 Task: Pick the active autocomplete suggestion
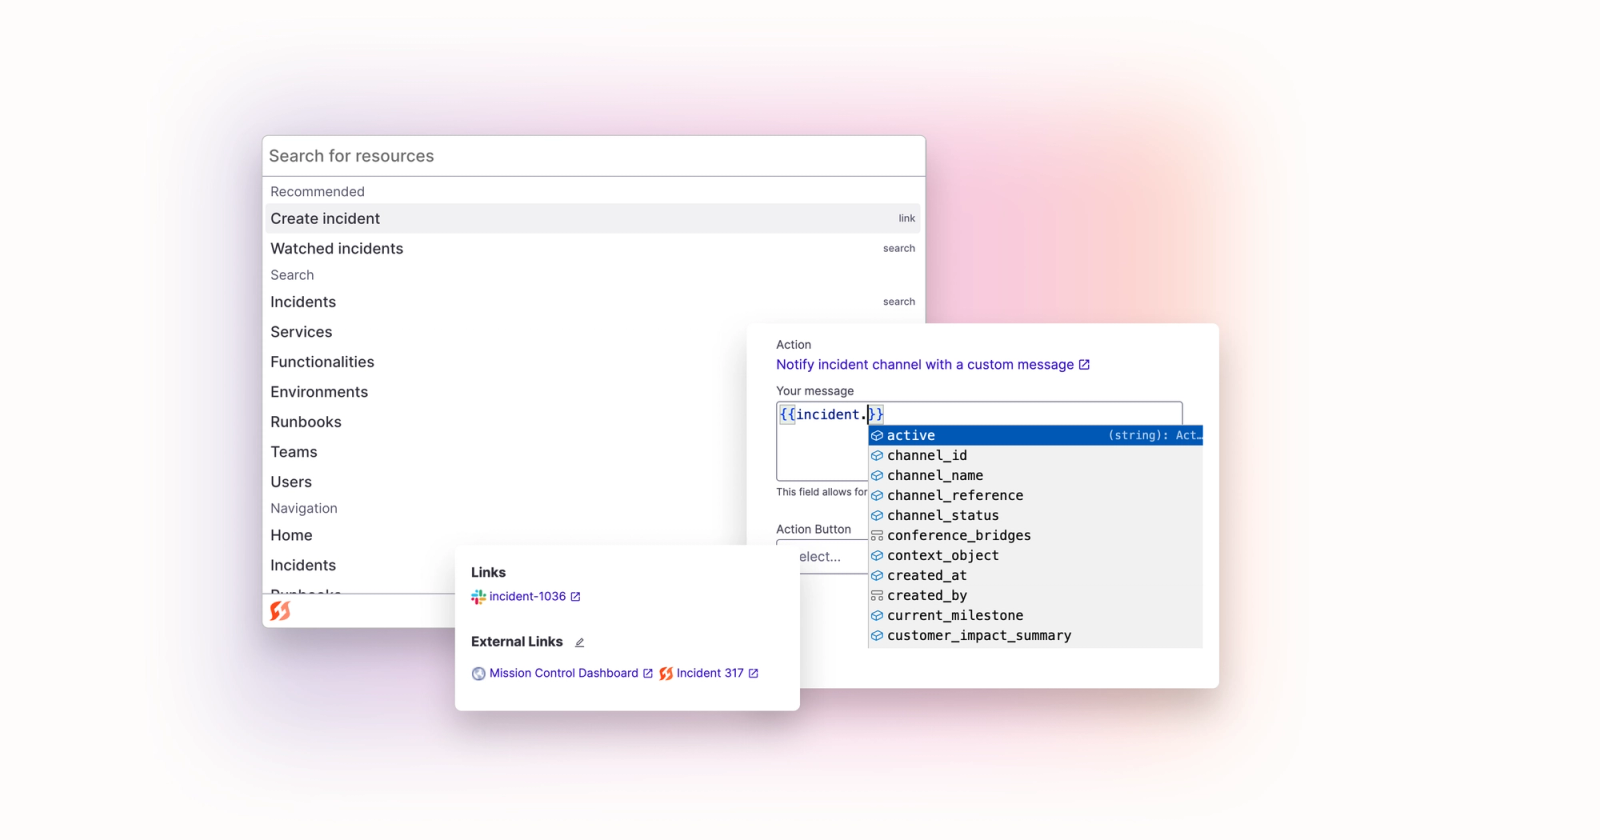point(1035,436)
